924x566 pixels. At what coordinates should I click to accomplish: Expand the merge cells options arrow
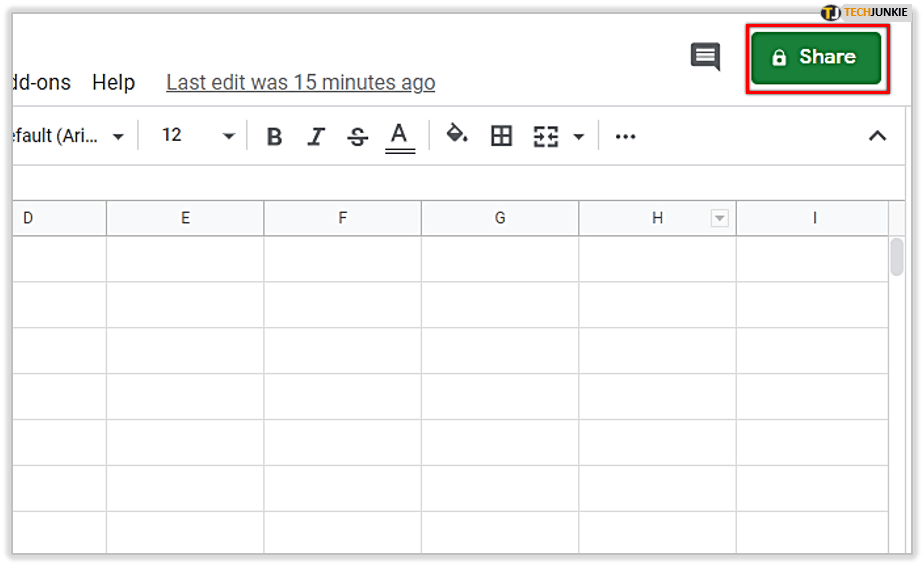(578, 137)
